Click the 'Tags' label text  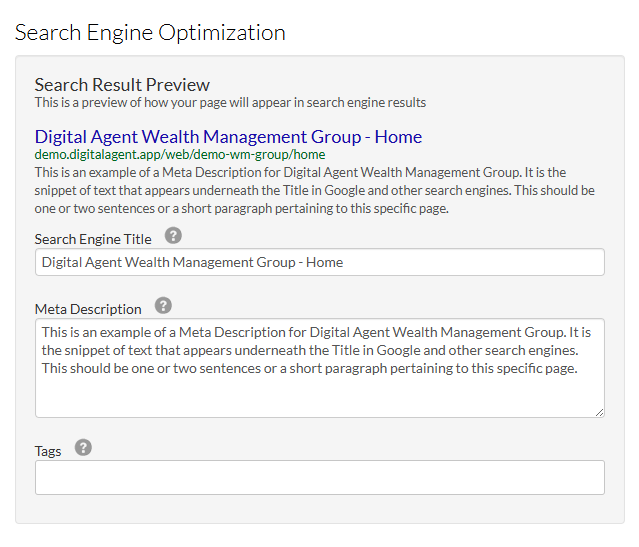(48, 452)
